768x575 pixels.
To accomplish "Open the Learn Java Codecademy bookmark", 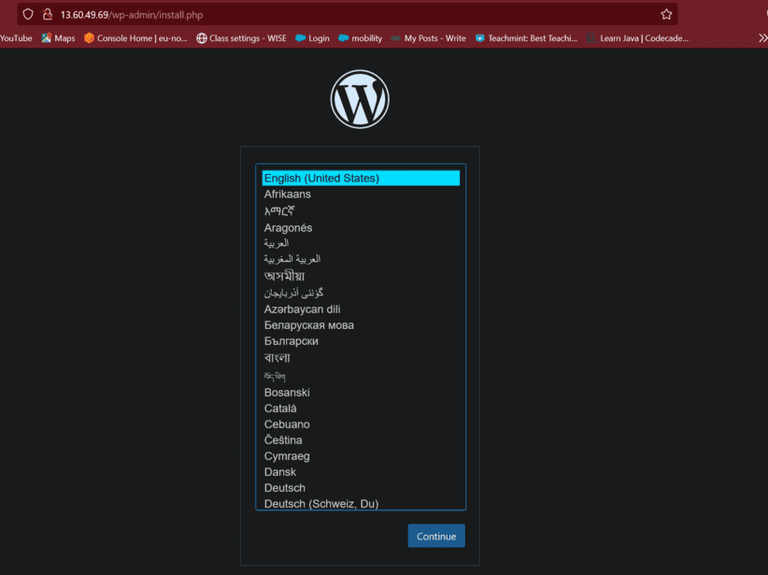I will coord(638,38).
